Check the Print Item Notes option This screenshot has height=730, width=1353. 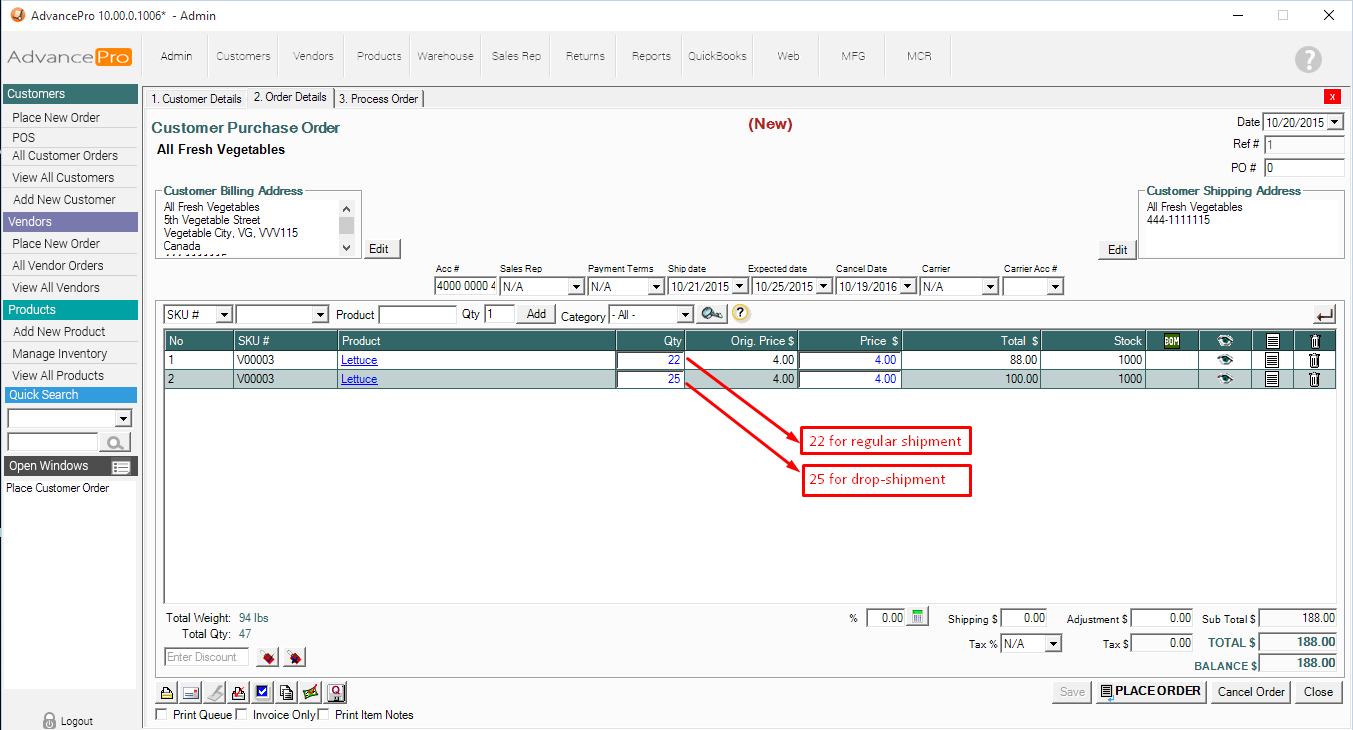(x=323, y=715)
